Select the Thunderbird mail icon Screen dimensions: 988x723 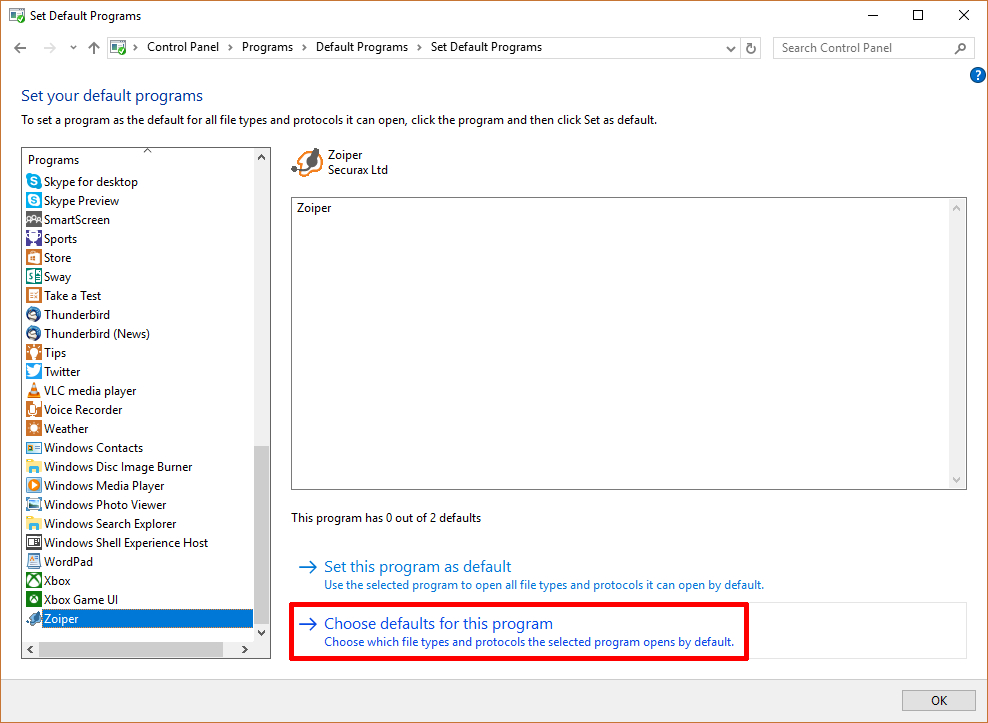(x=34, y=315)
